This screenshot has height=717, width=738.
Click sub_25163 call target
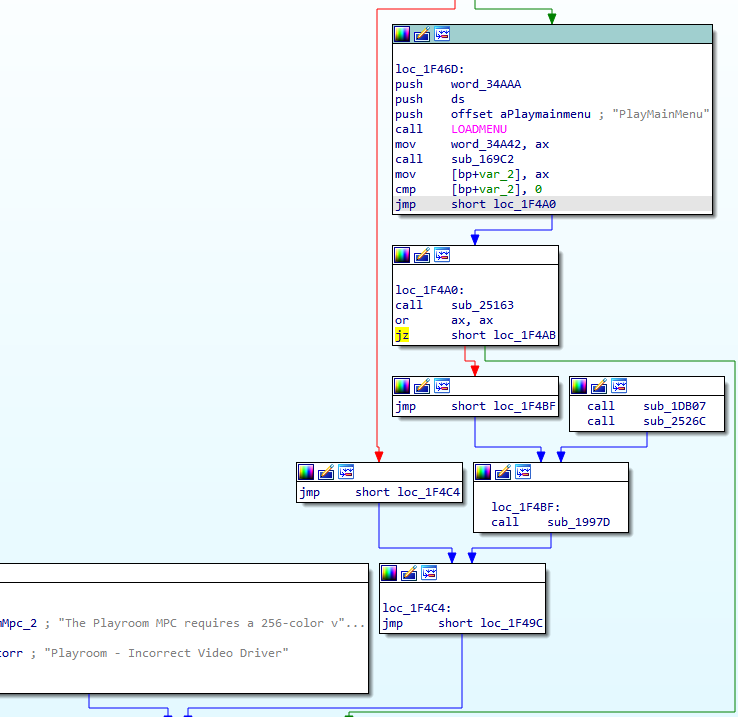[482, 305]
